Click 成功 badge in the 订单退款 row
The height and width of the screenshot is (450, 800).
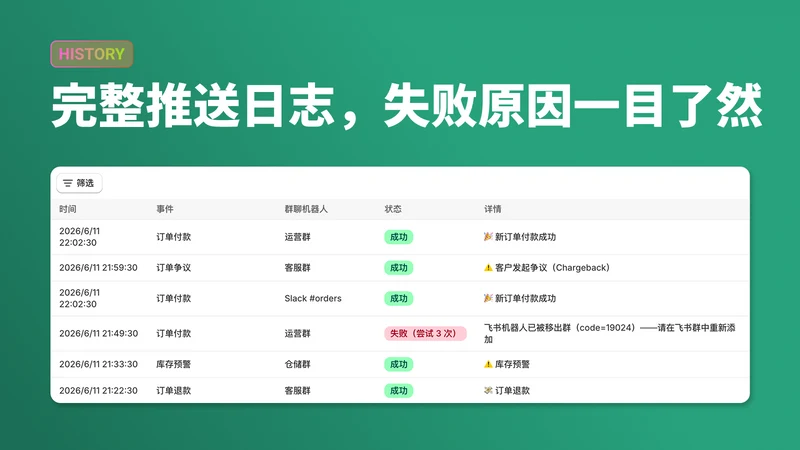click(x=398, y=390)
